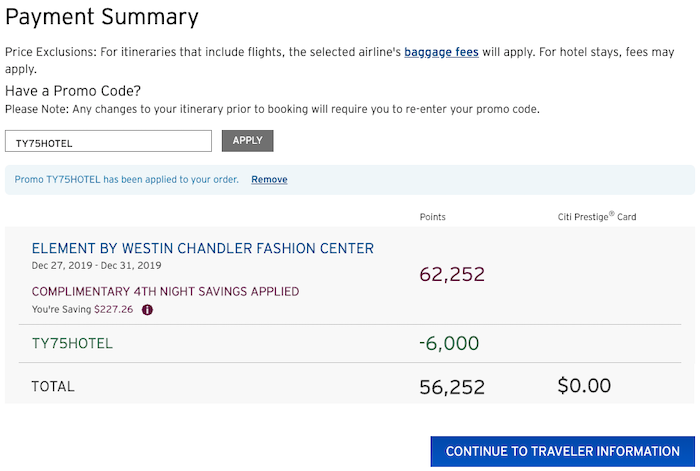Click the savings info icon
Viewport: 700px width, 471px height.
pyautogui.click(x=147, y=310)
